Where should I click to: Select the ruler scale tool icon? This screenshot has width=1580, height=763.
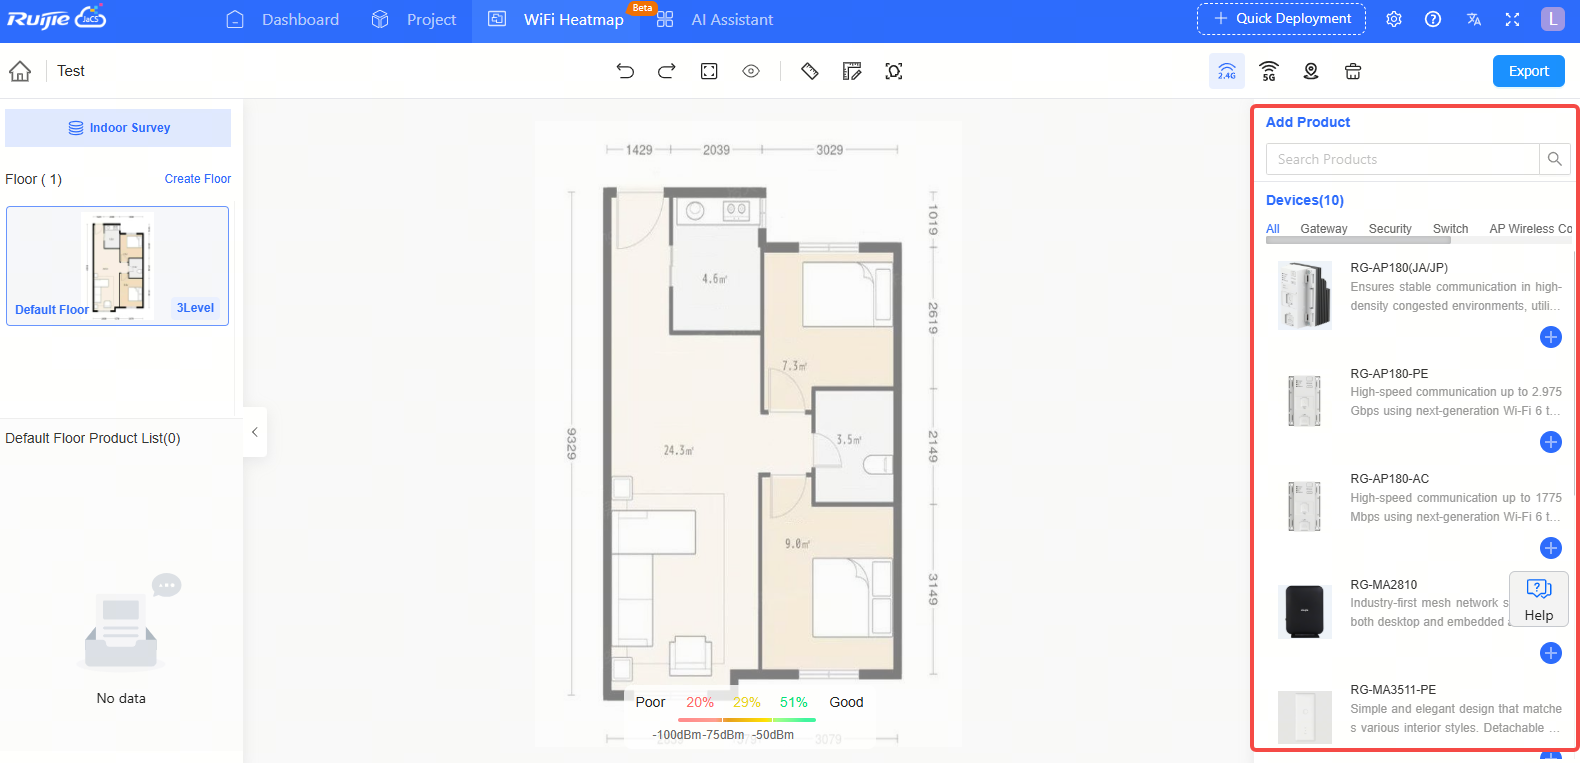click(810, 71)
